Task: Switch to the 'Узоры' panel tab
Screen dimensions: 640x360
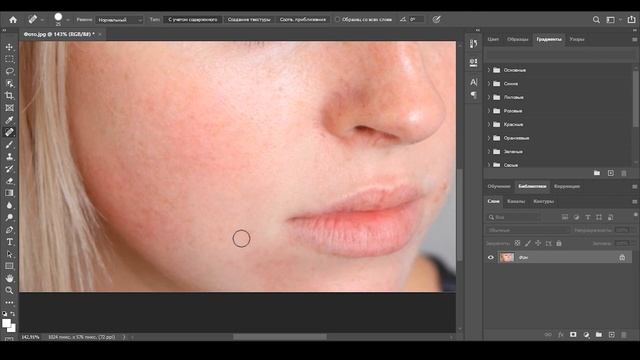Action: coord(577,39)
